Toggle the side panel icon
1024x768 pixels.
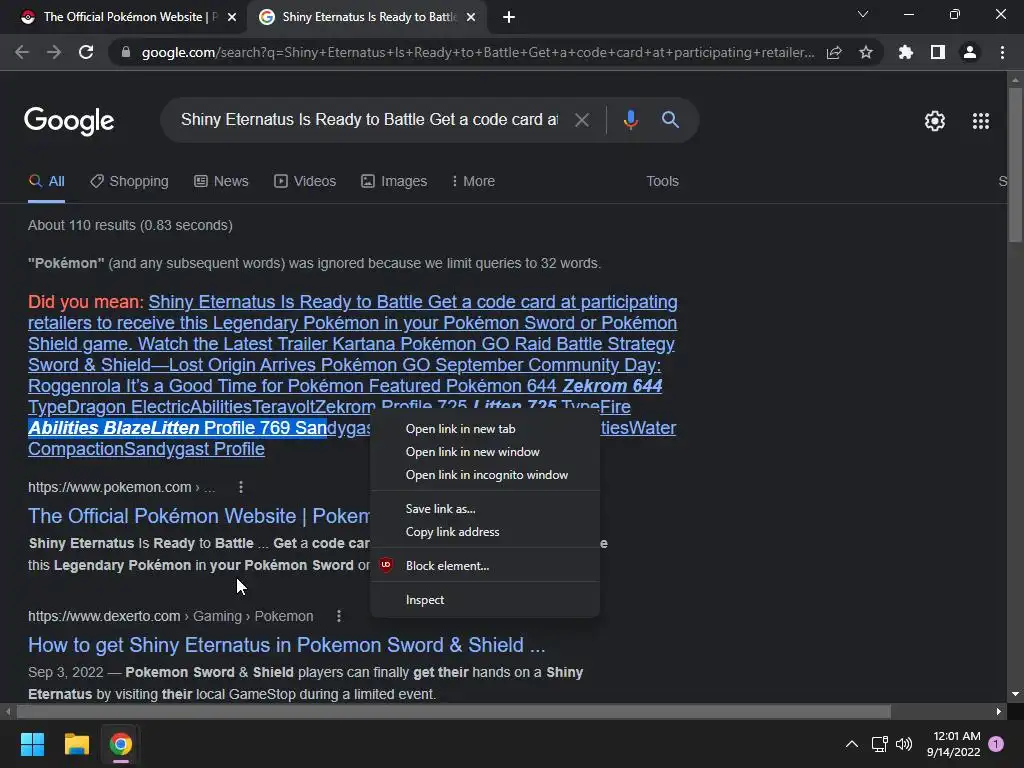click(x=938, y=52)
